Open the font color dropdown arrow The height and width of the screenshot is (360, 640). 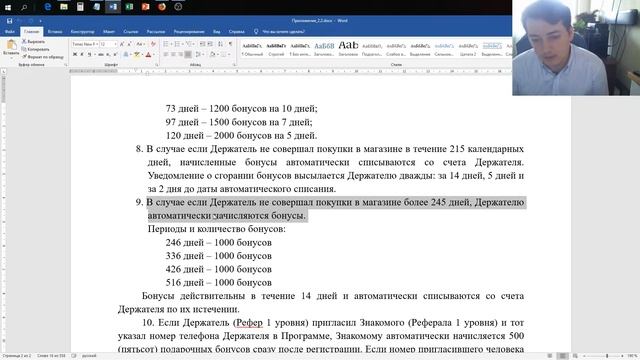154,54
